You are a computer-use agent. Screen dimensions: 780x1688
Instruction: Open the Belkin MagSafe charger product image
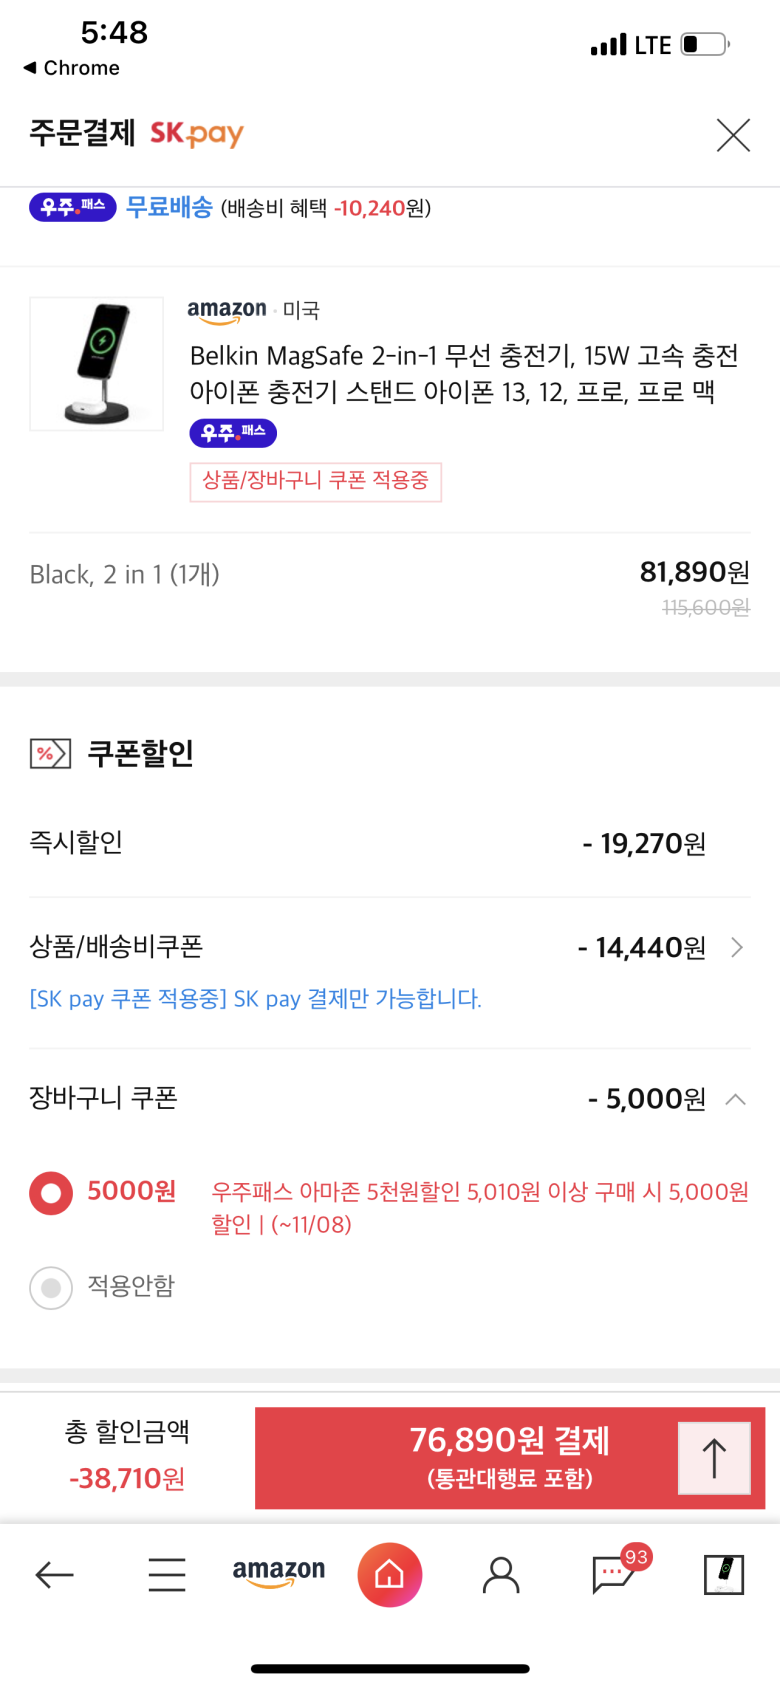(x=97, y=364)
